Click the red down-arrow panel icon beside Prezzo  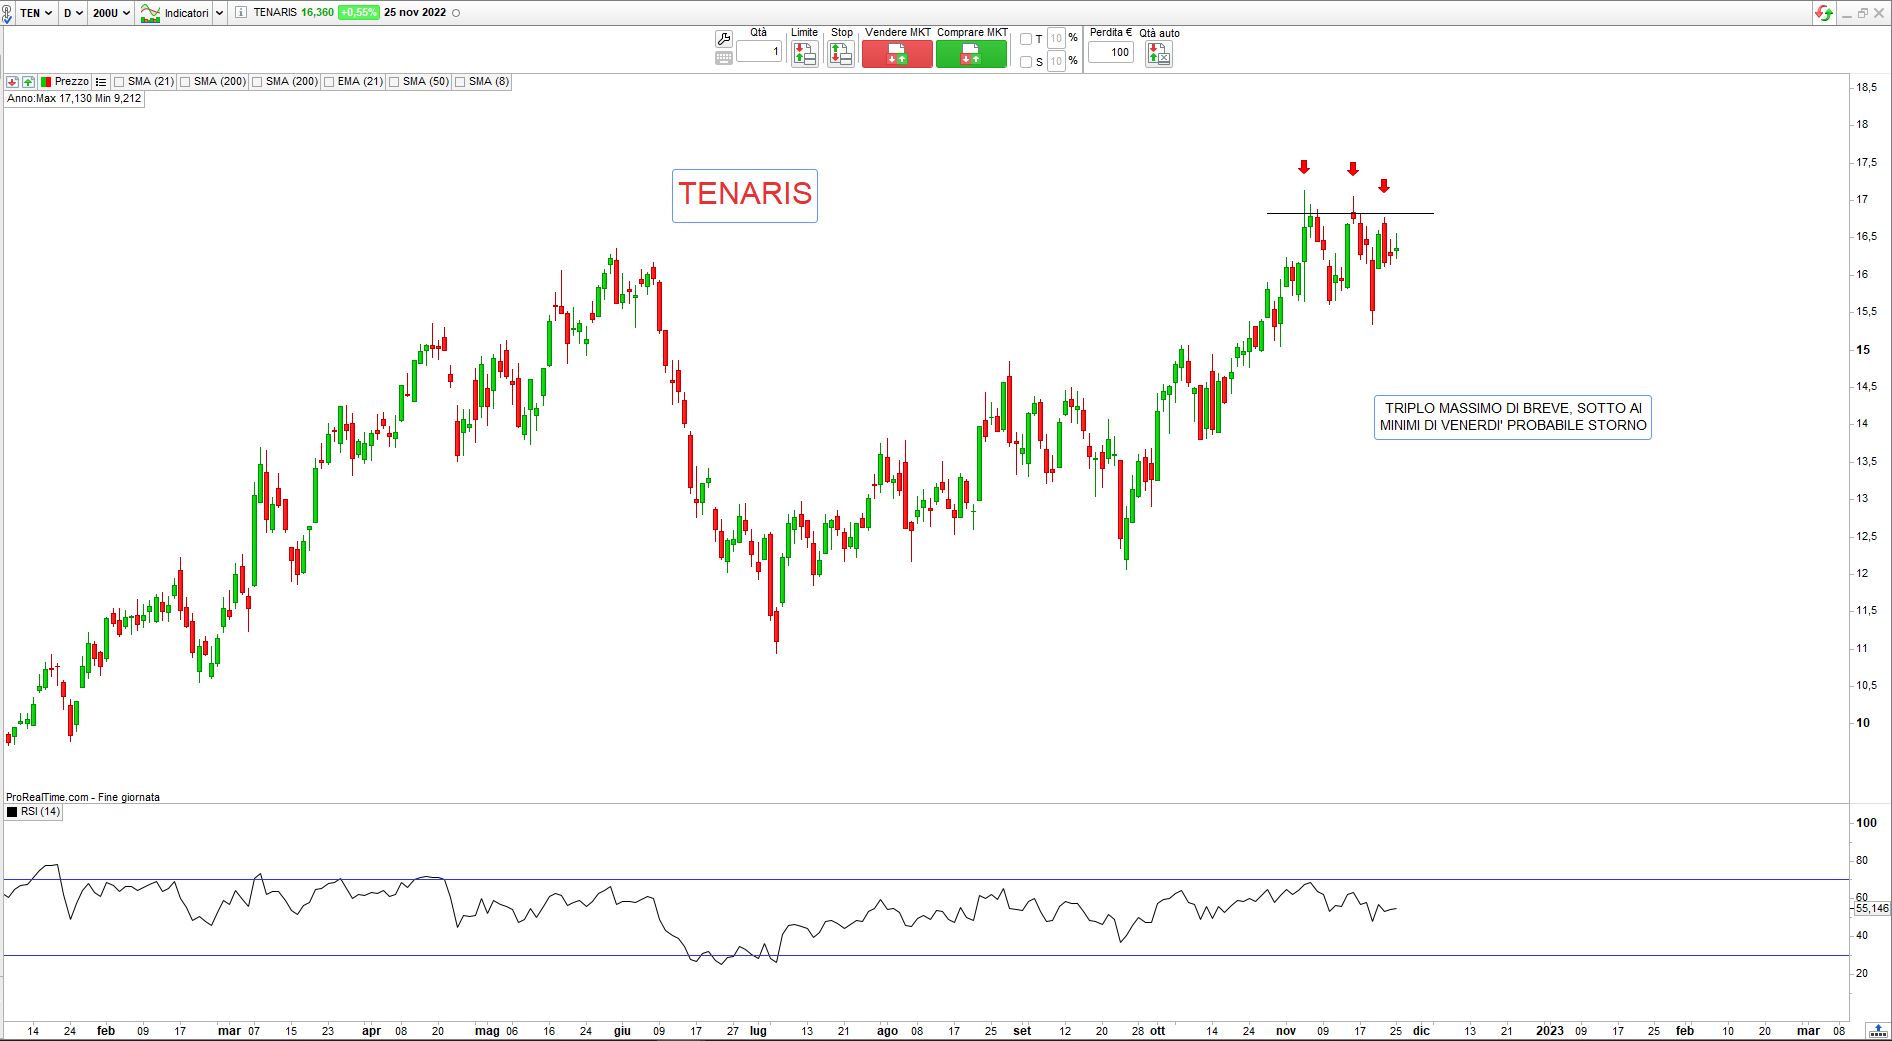[12, 82]
